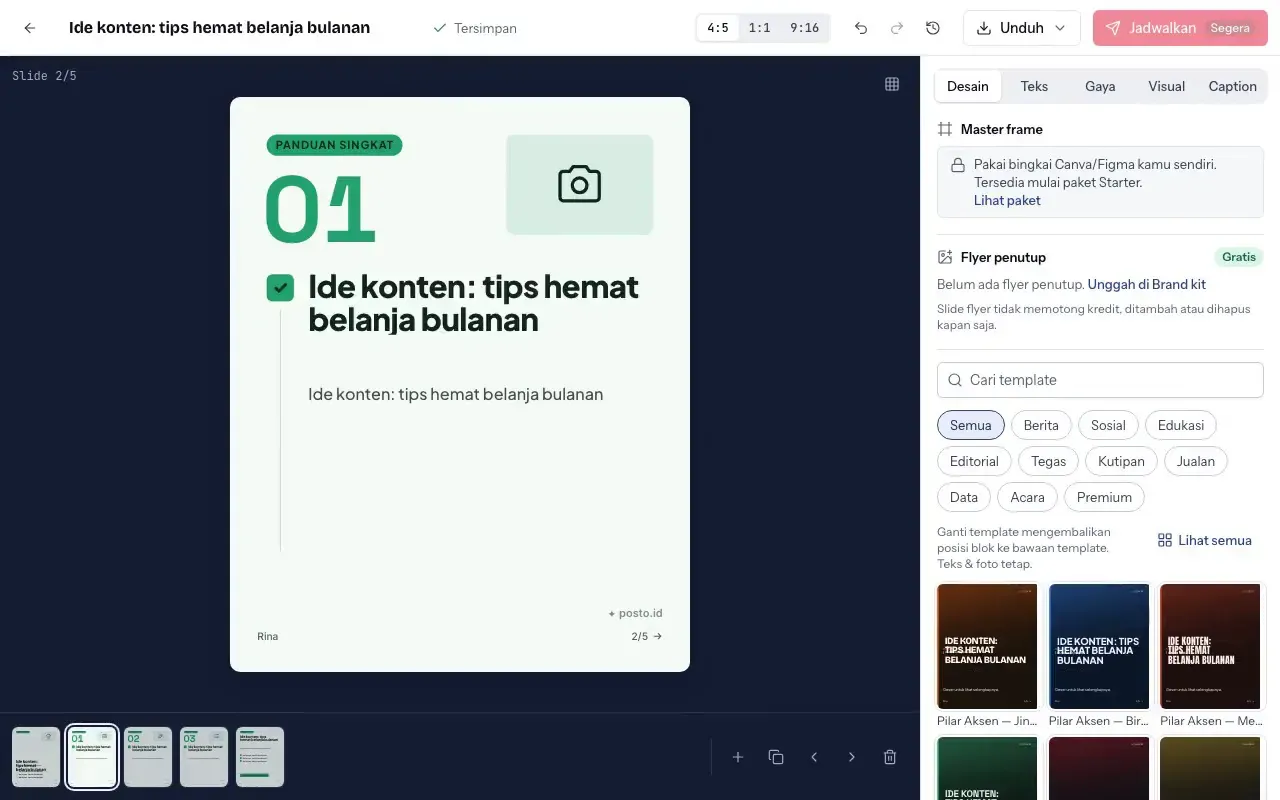The width and height of the screenshot is (1280, 800).
Task: Filter templates by Edukasi
Action: pos(1181,425)
